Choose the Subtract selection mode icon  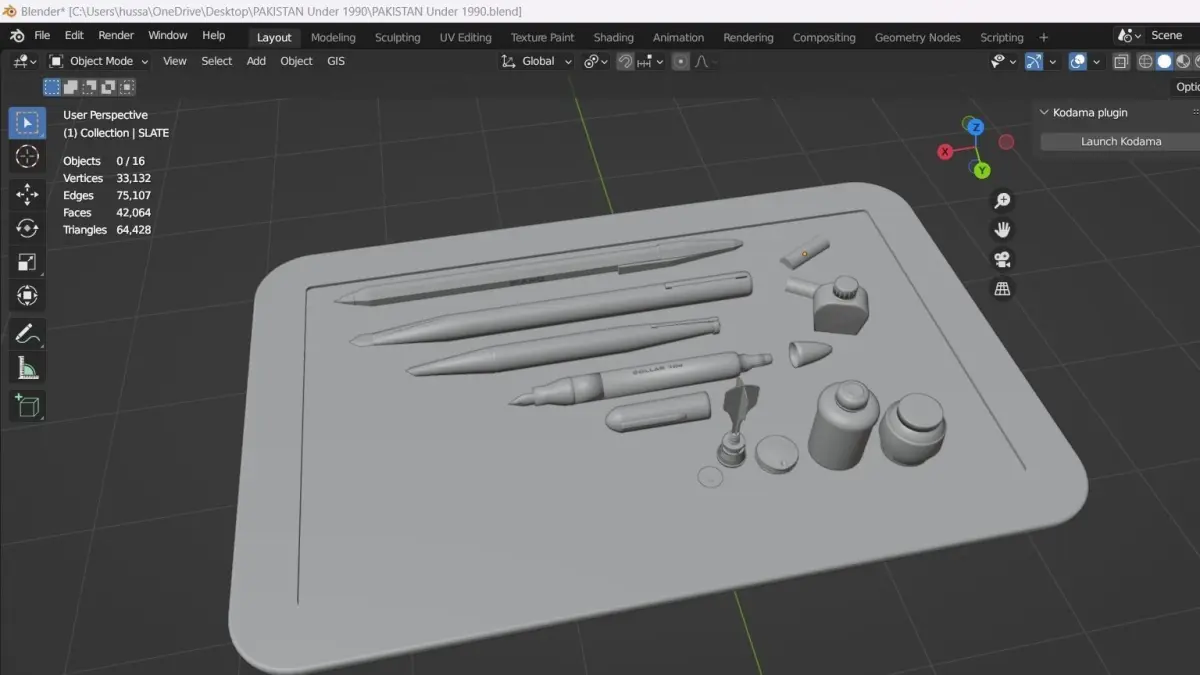(x=88, y=87)
